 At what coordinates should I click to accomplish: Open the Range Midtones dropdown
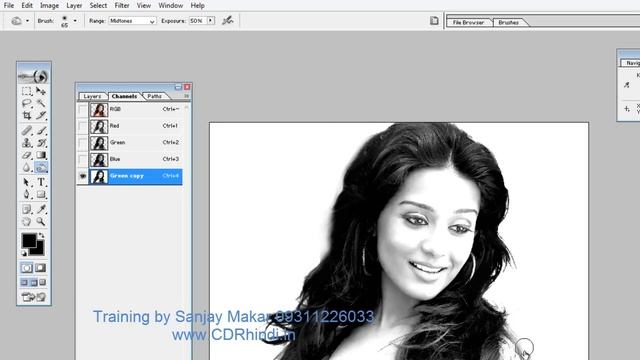(133, 21)
